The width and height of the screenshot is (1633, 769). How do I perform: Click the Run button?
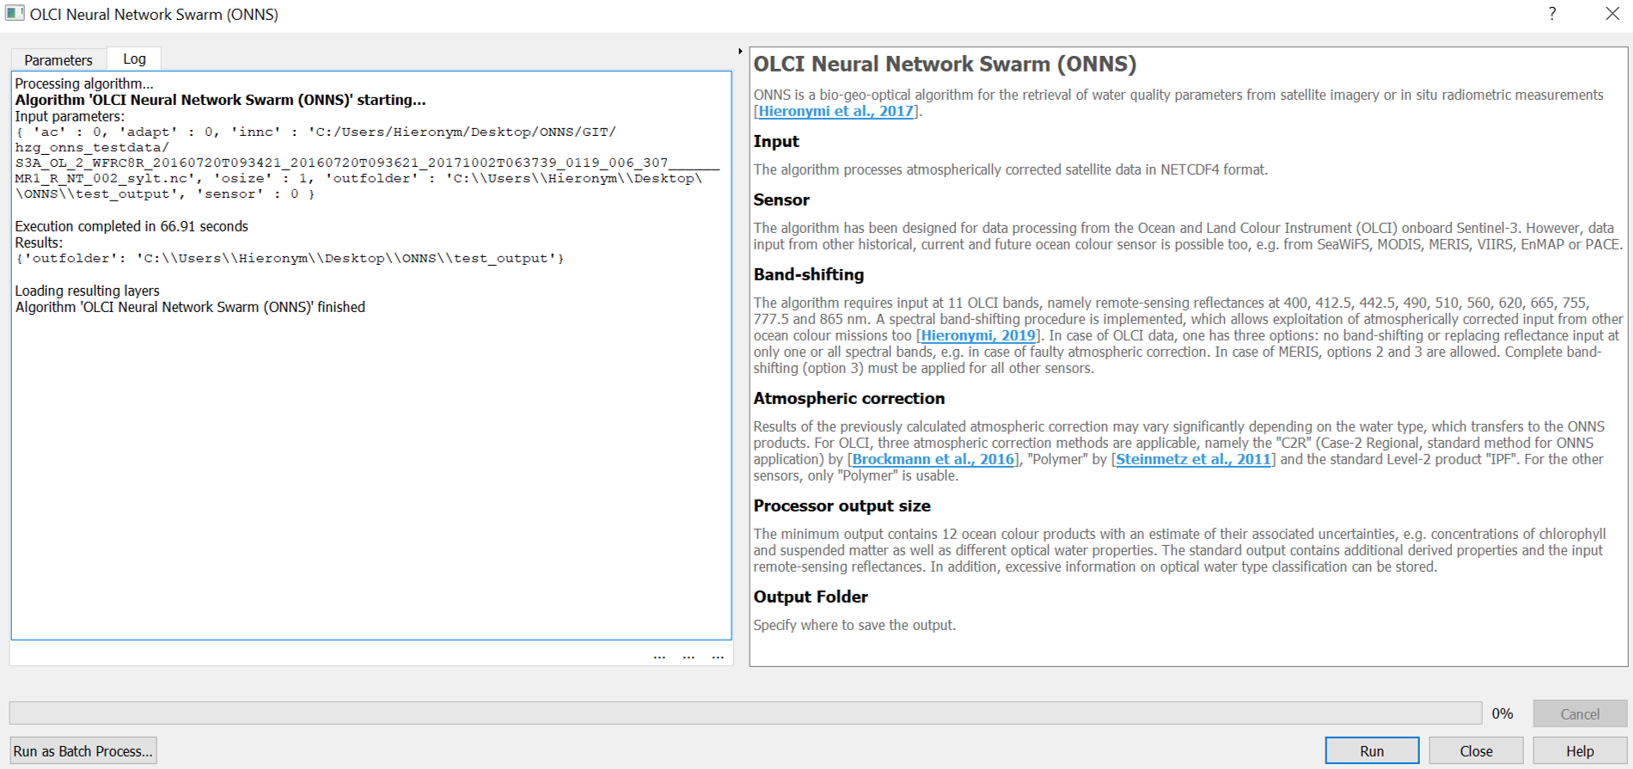(1371, 751)
